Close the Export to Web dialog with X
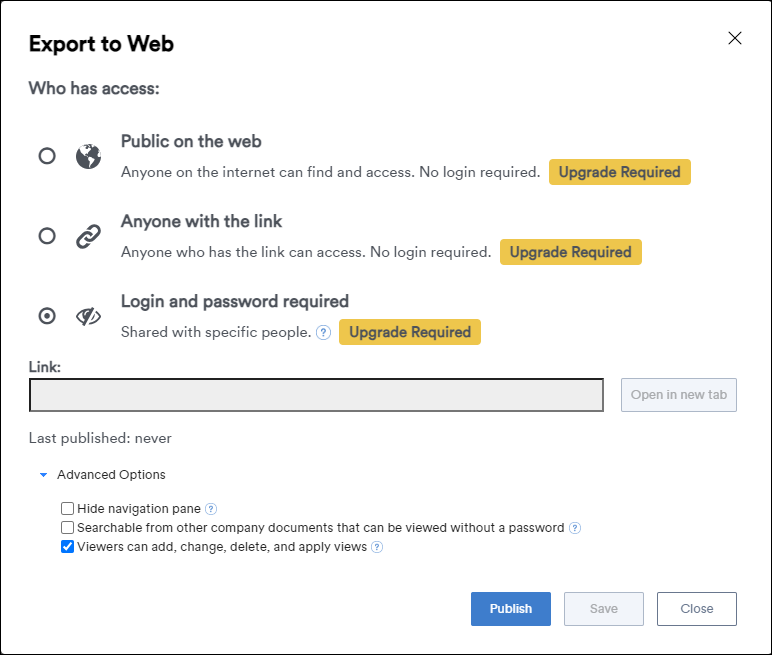 (735, 38)
